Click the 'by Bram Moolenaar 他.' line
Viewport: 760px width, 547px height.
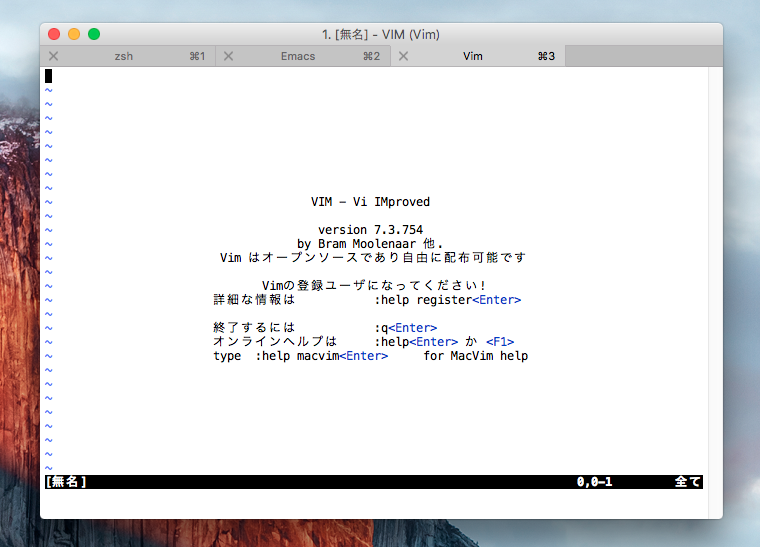(370, 244)
